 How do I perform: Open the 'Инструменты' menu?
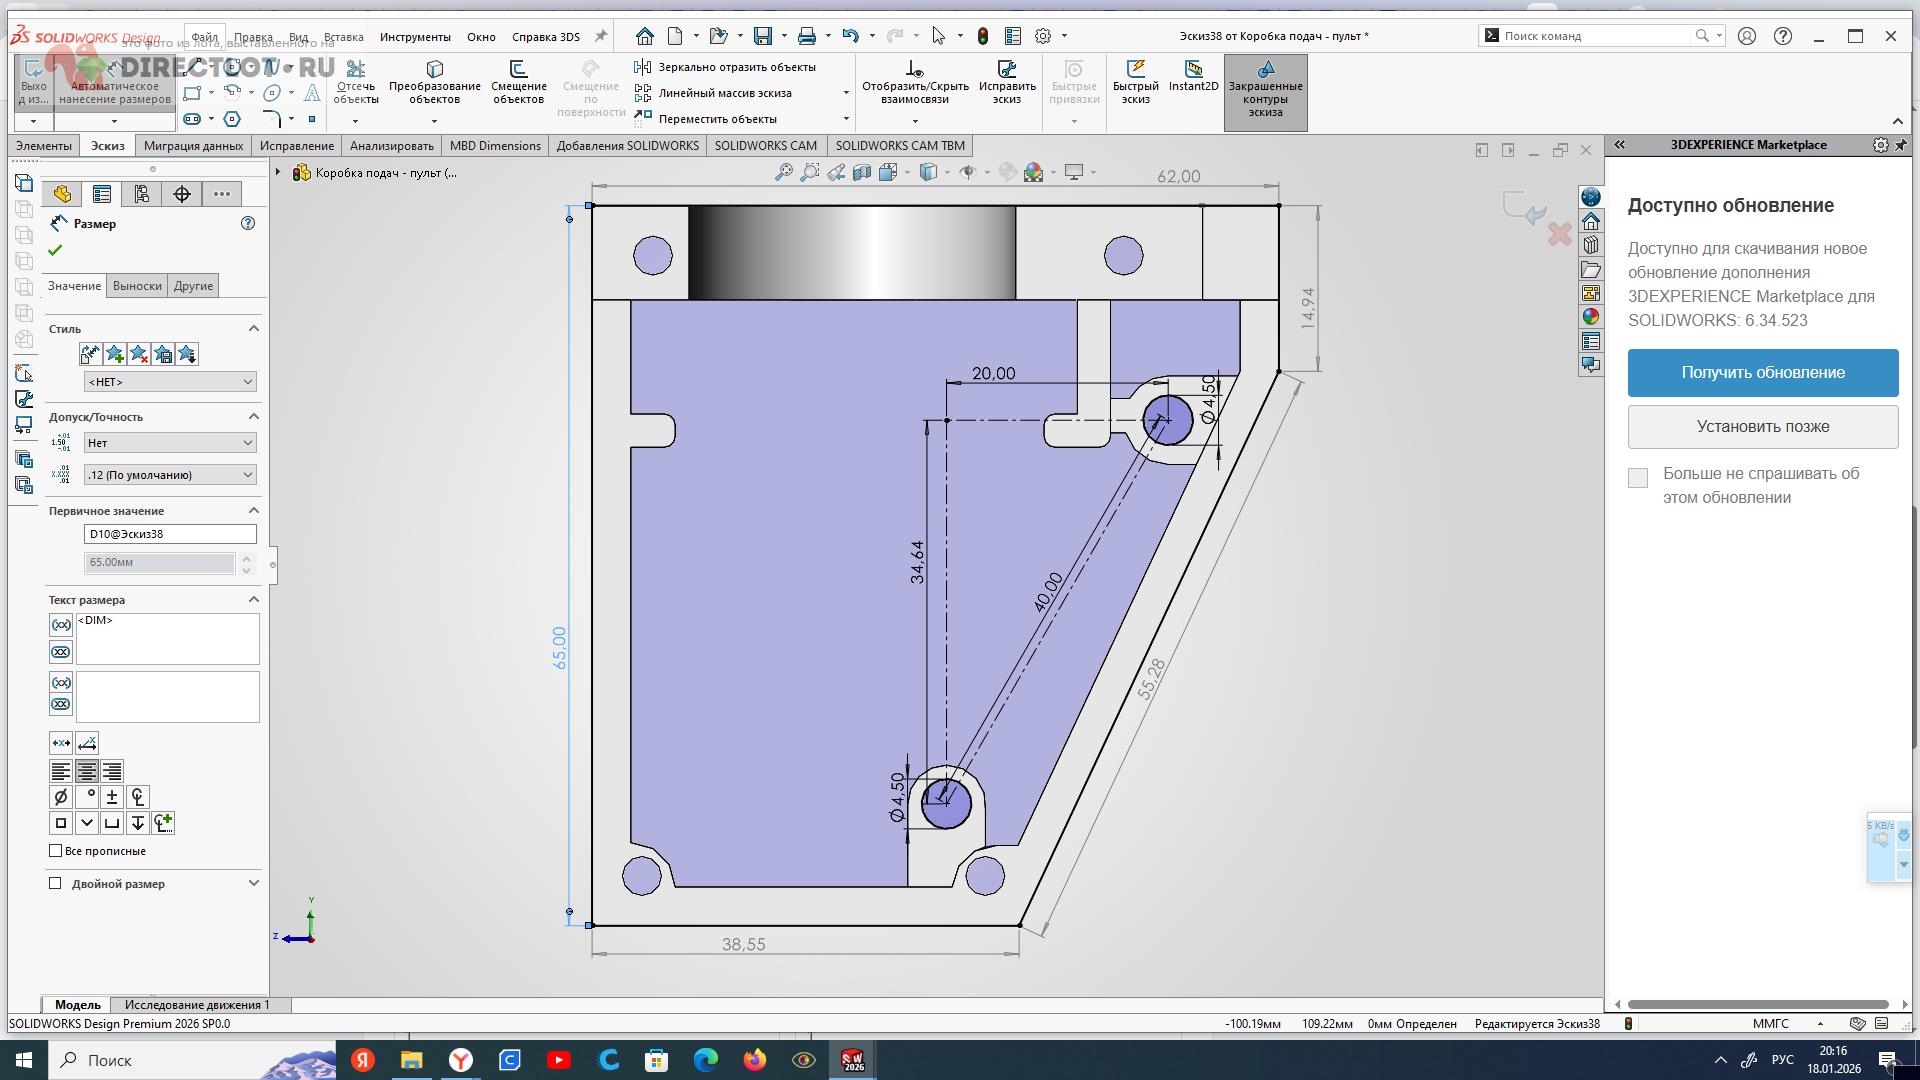point(414,37)
